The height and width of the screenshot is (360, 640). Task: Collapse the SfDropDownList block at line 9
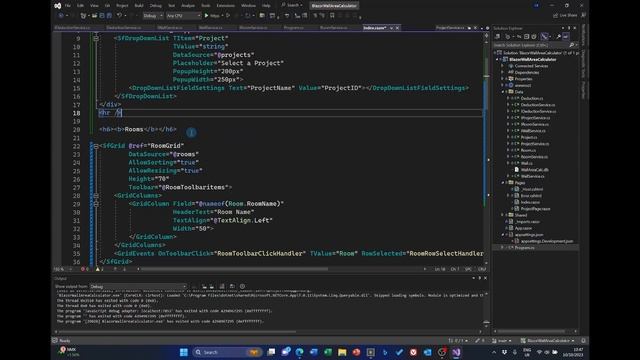click(x=96, y=38)
